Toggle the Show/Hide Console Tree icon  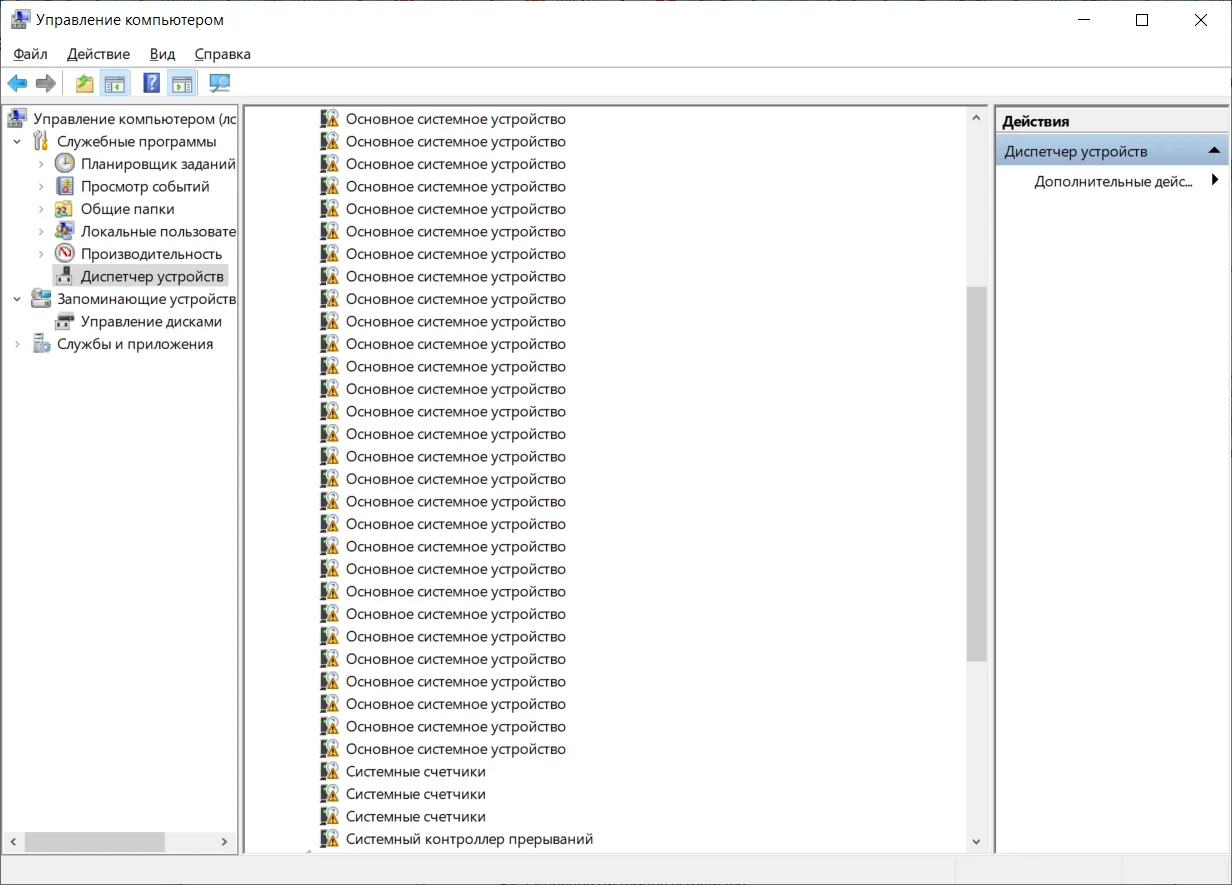coord(115,83)
